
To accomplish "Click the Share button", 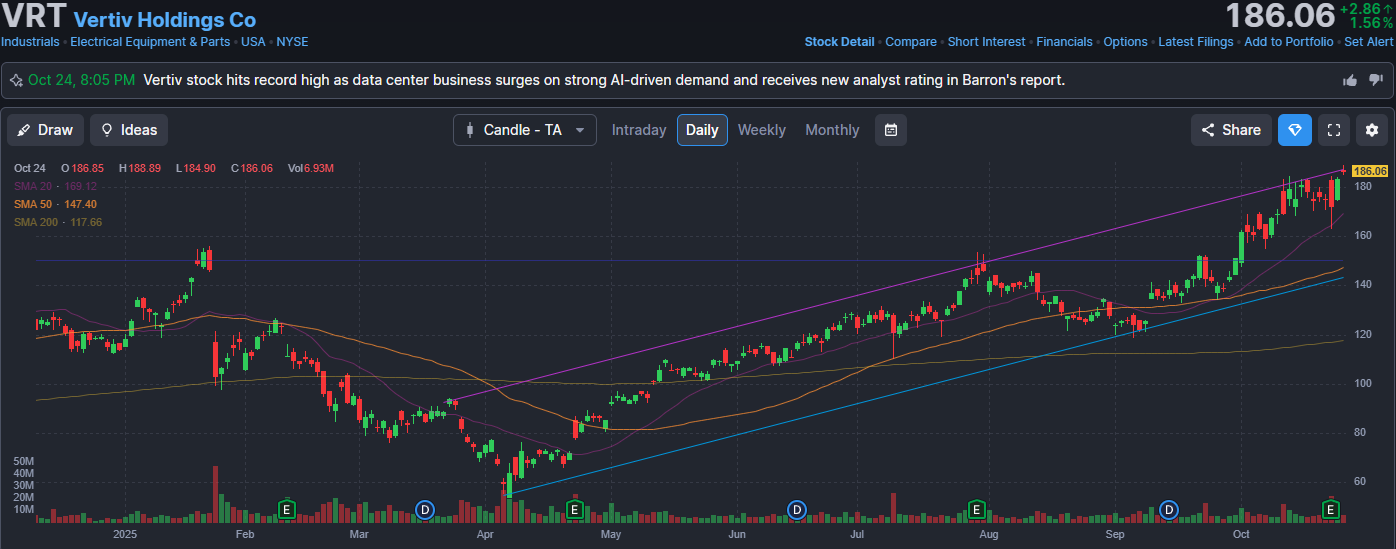I will (x=1231, y=130).
